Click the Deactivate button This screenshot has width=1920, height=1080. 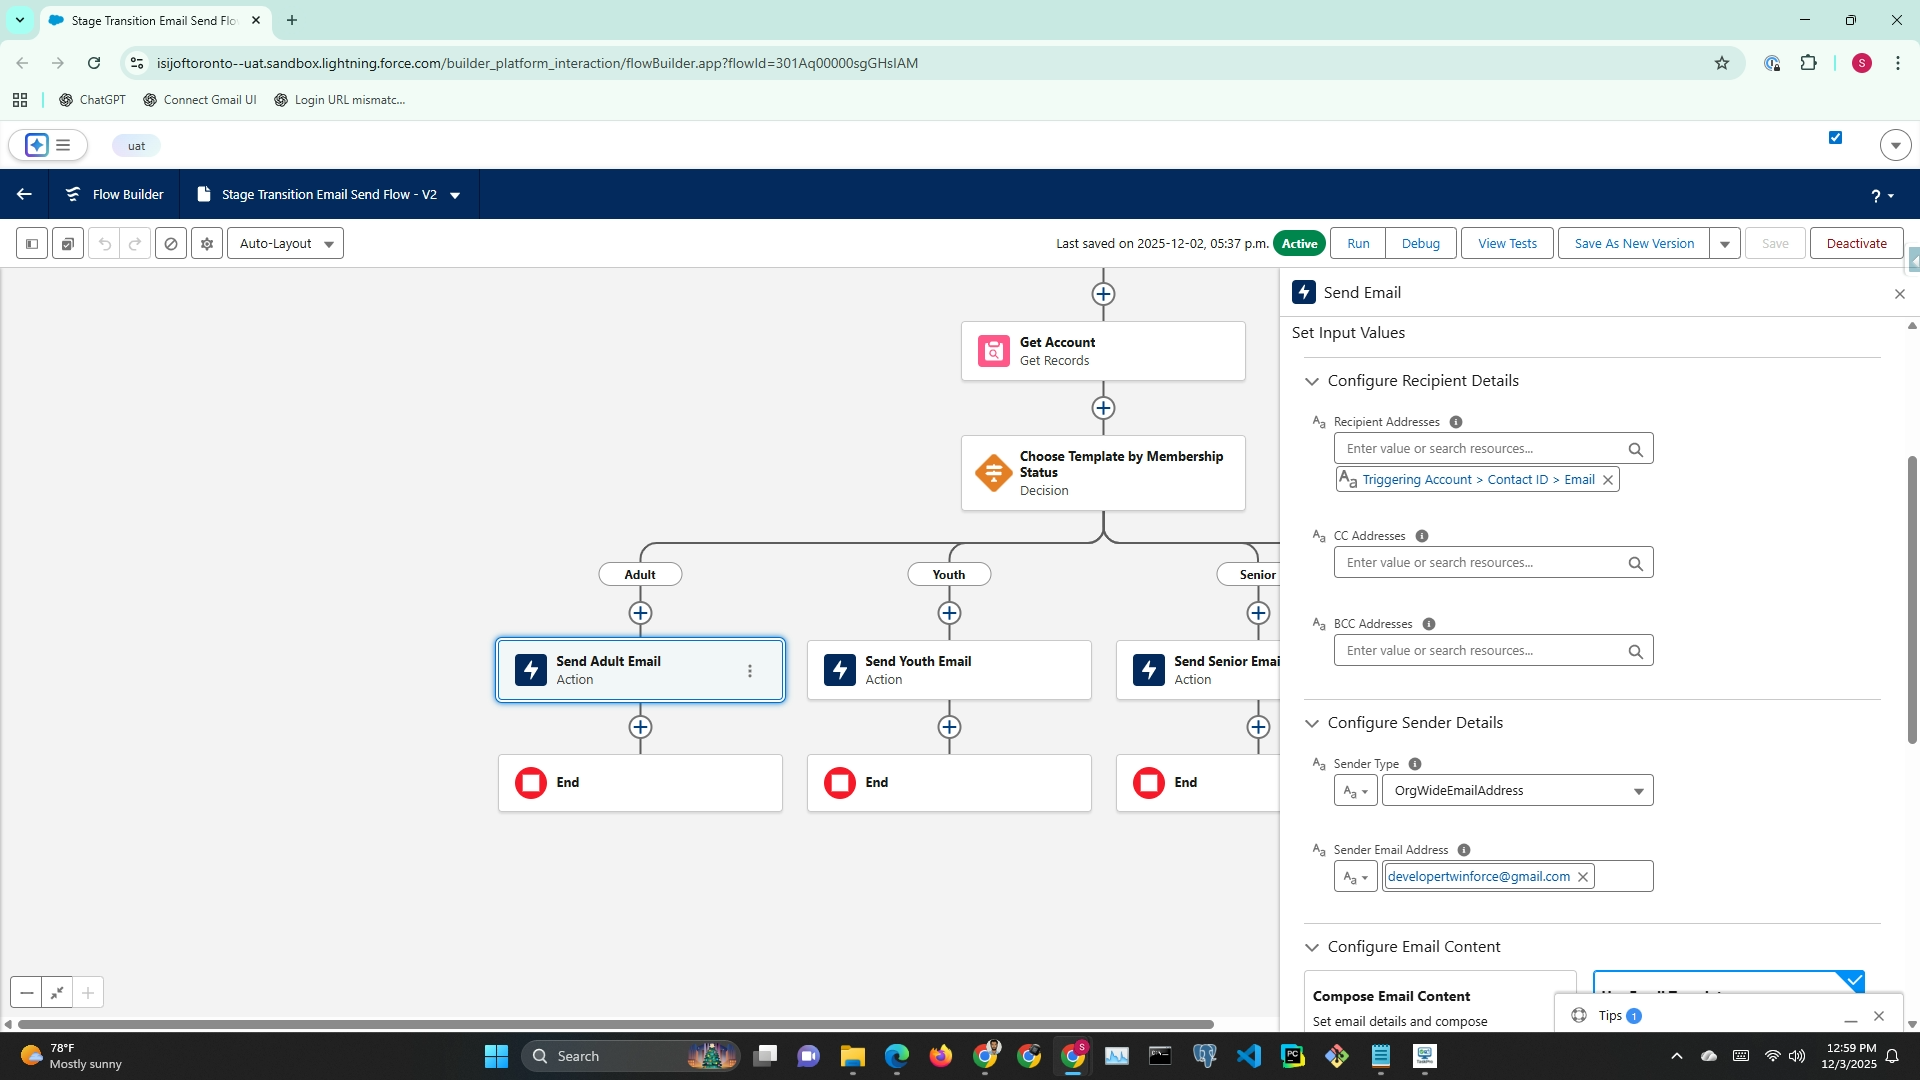[1856, 243]
